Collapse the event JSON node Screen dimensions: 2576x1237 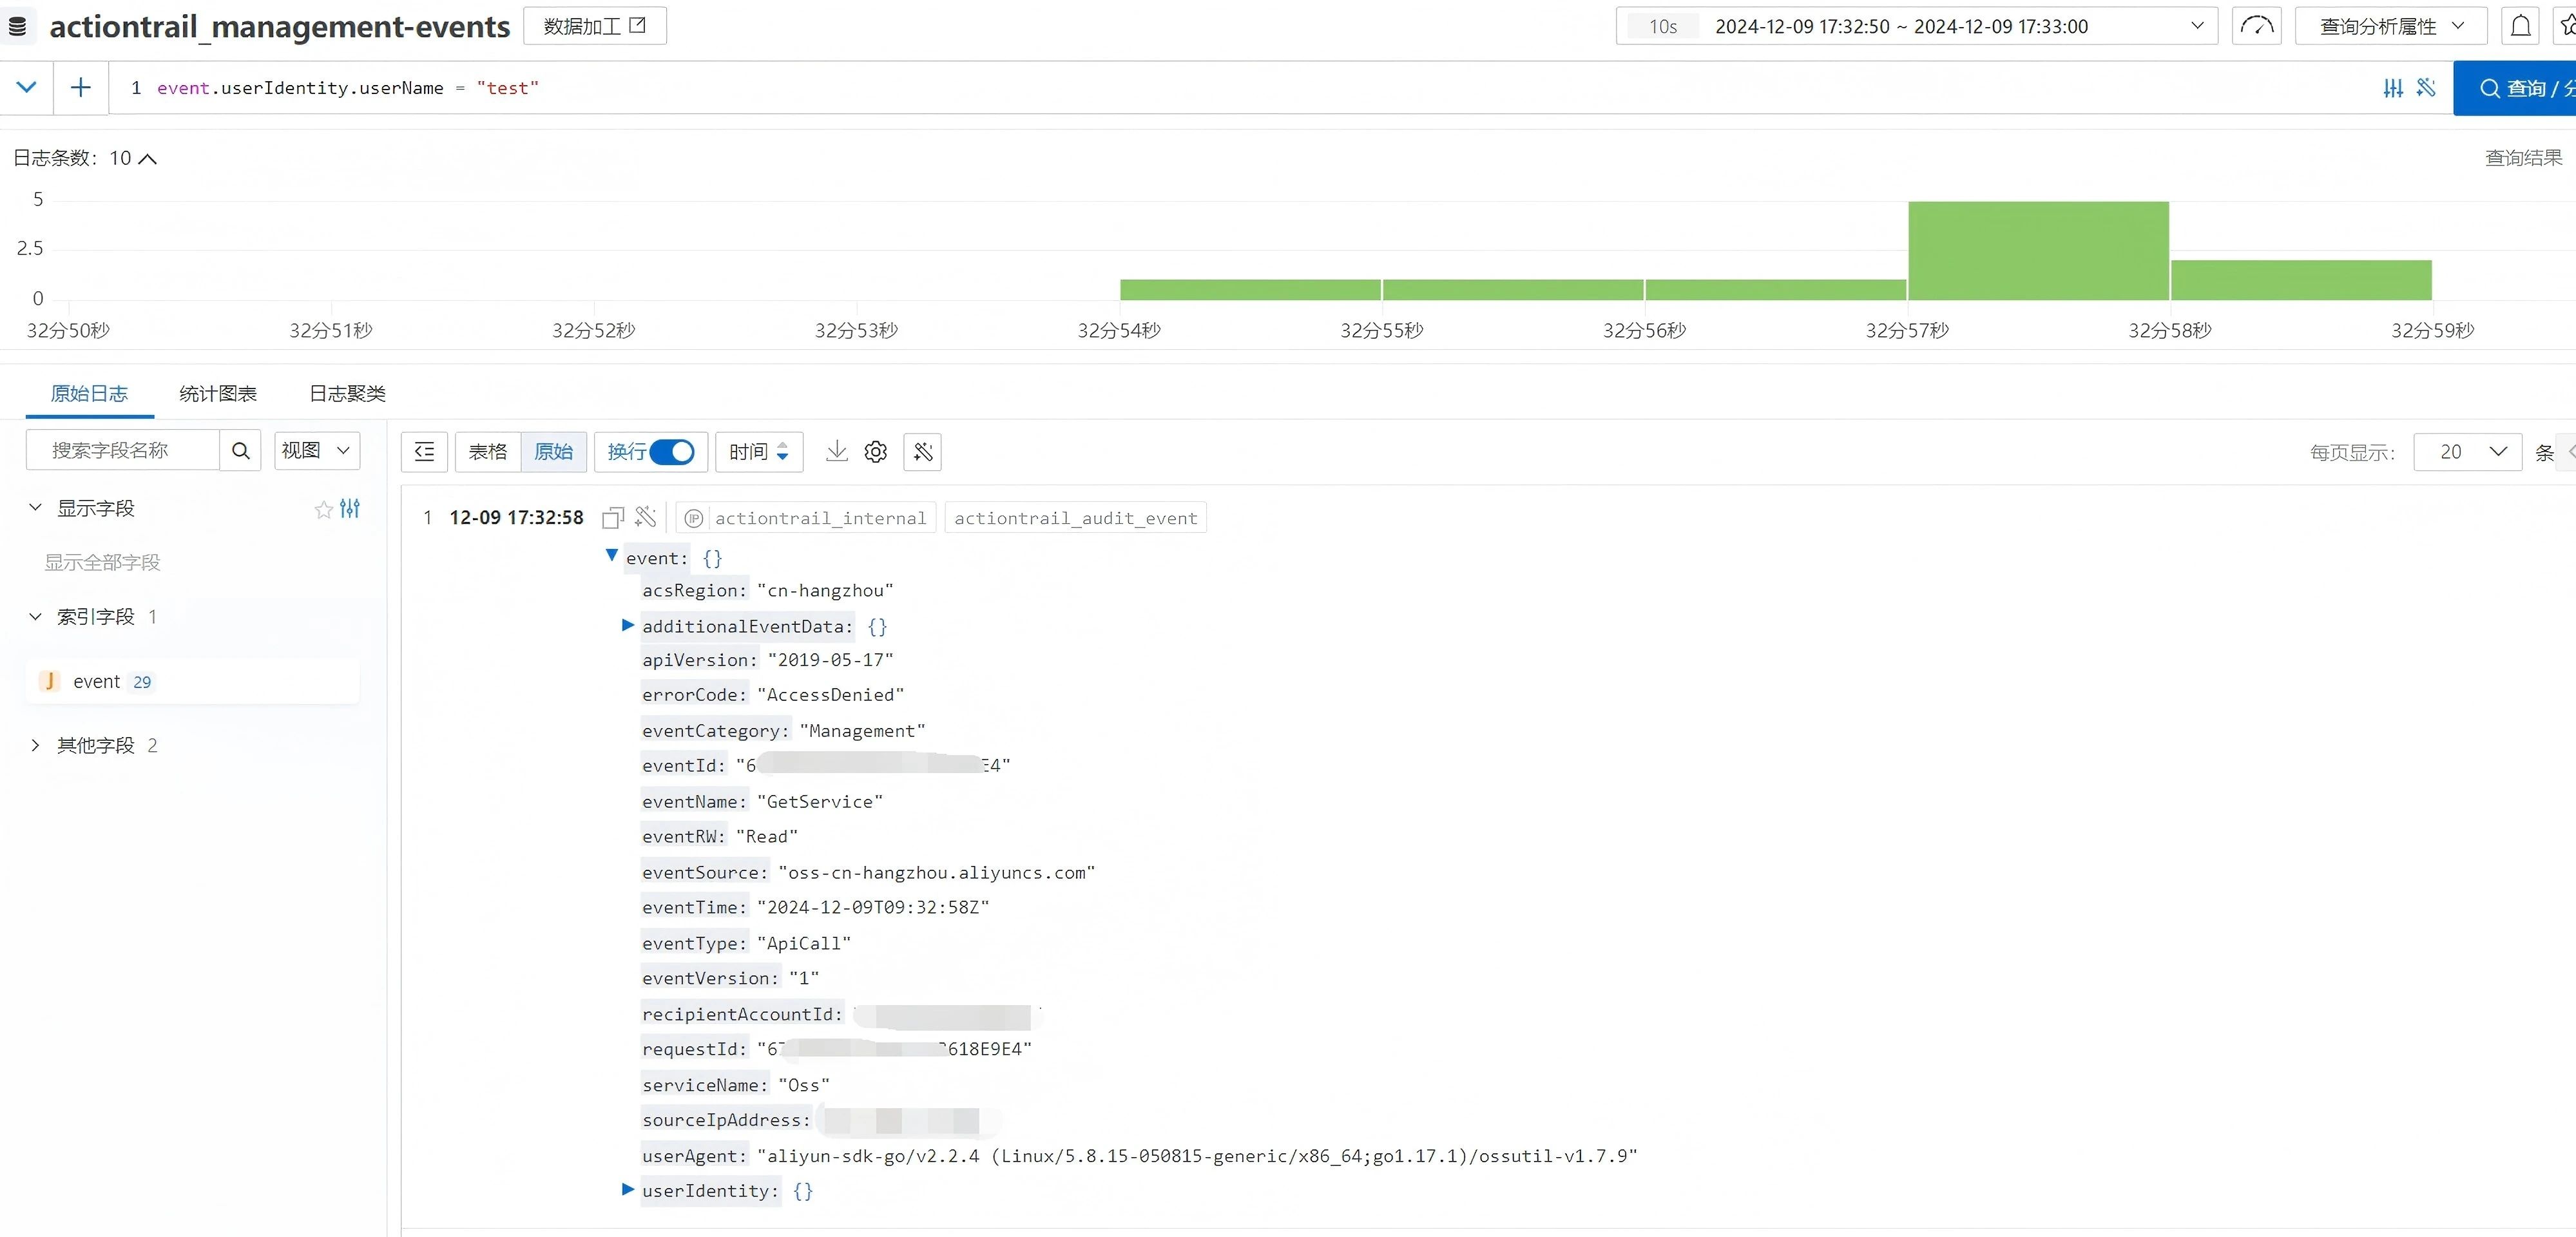tap(612, 556)
